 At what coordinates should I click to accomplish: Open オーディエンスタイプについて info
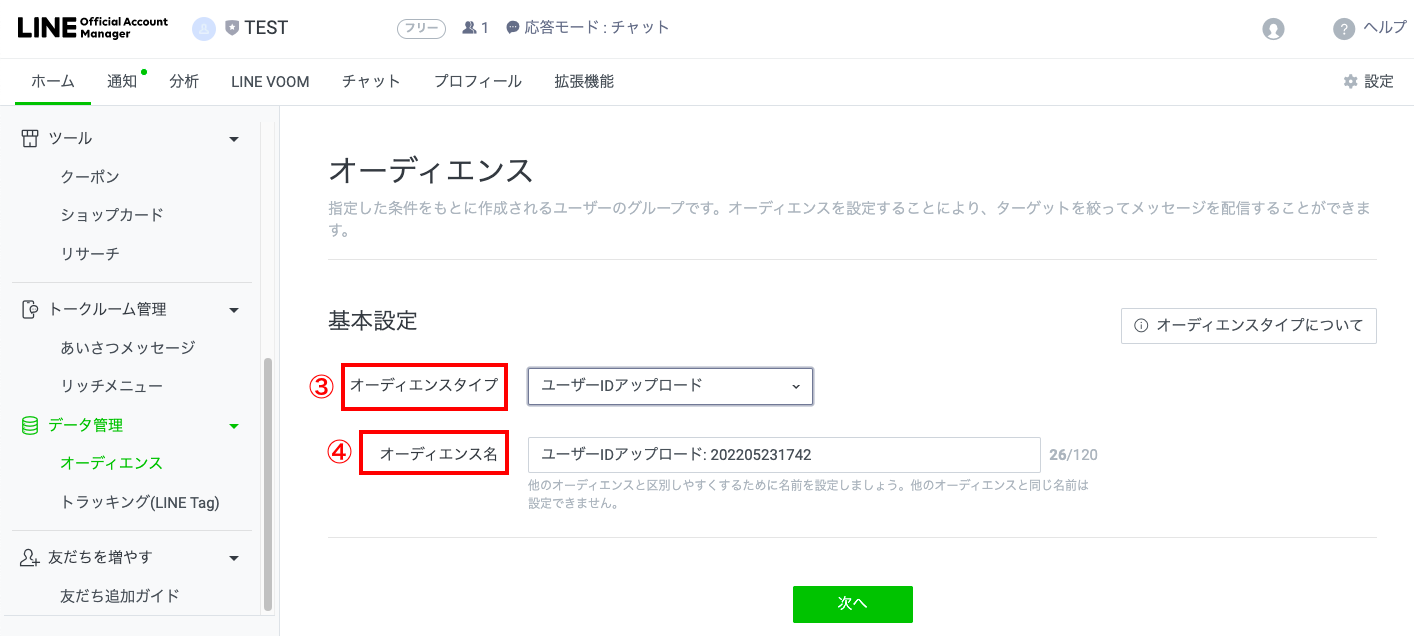tap(1247, 325)
